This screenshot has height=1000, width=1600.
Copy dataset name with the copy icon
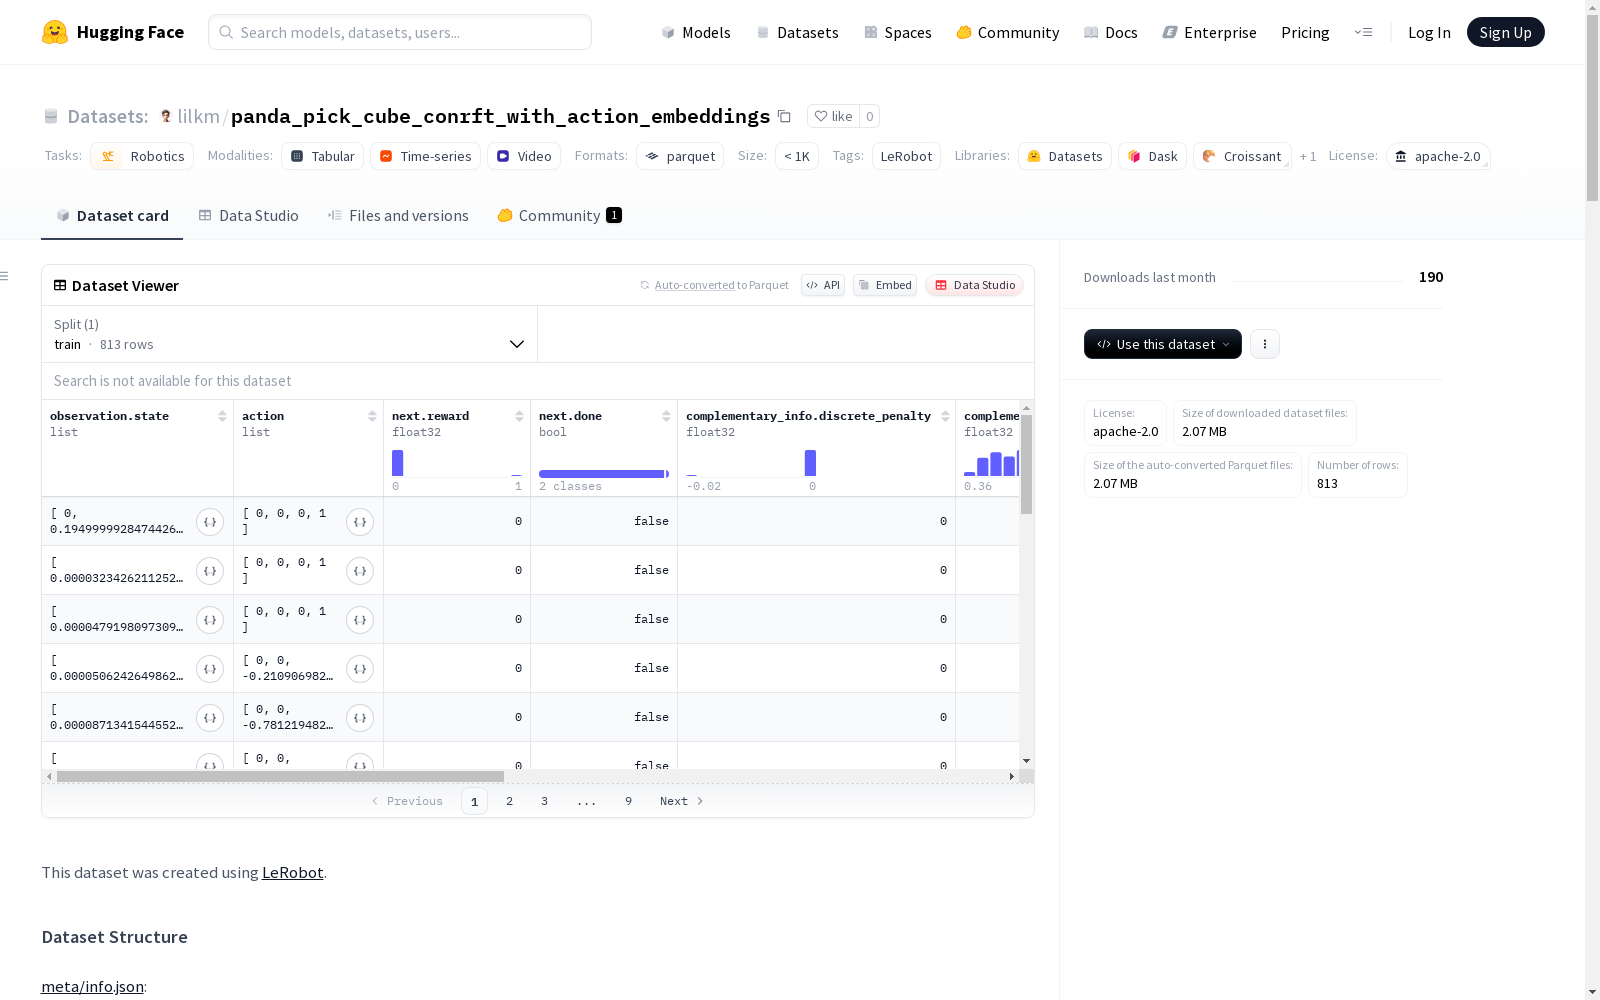pos(784,116)
